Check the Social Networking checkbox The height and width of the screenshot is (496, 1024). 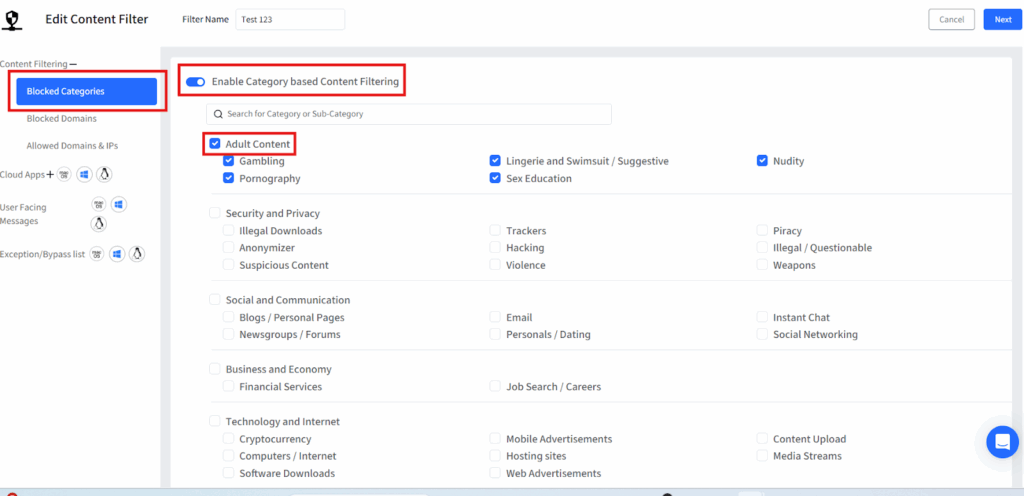(763, 335)
